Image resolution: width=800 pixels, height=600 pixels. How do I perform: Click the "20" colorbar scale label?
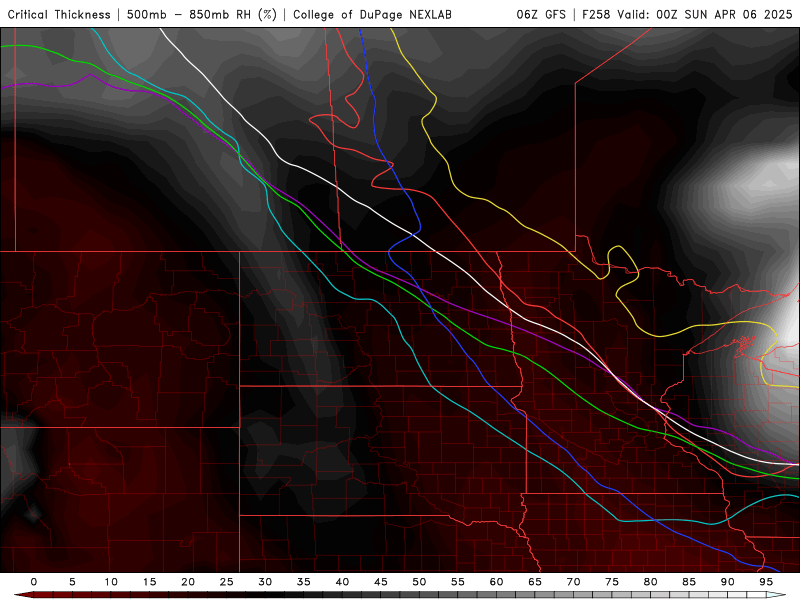point(188,582)
